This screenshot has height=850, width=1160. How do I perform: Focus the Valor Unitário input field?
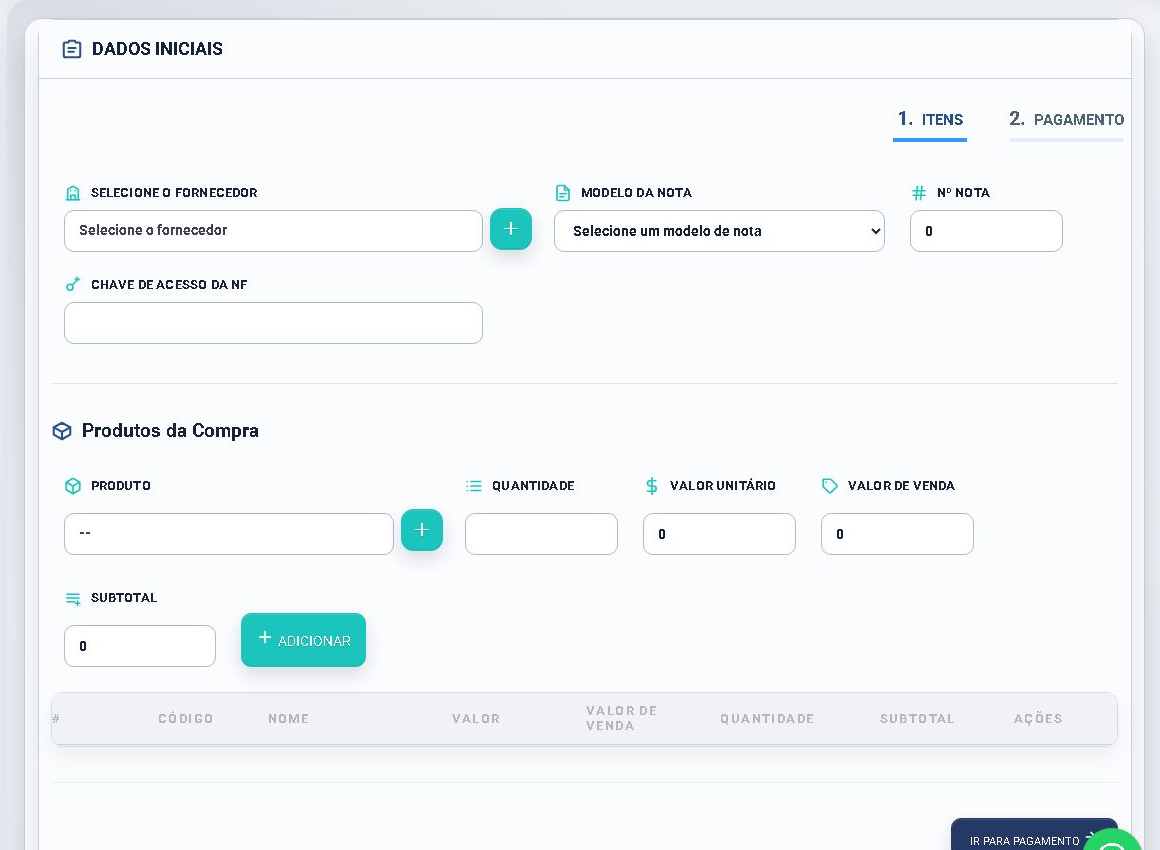[x=719, y=533]
